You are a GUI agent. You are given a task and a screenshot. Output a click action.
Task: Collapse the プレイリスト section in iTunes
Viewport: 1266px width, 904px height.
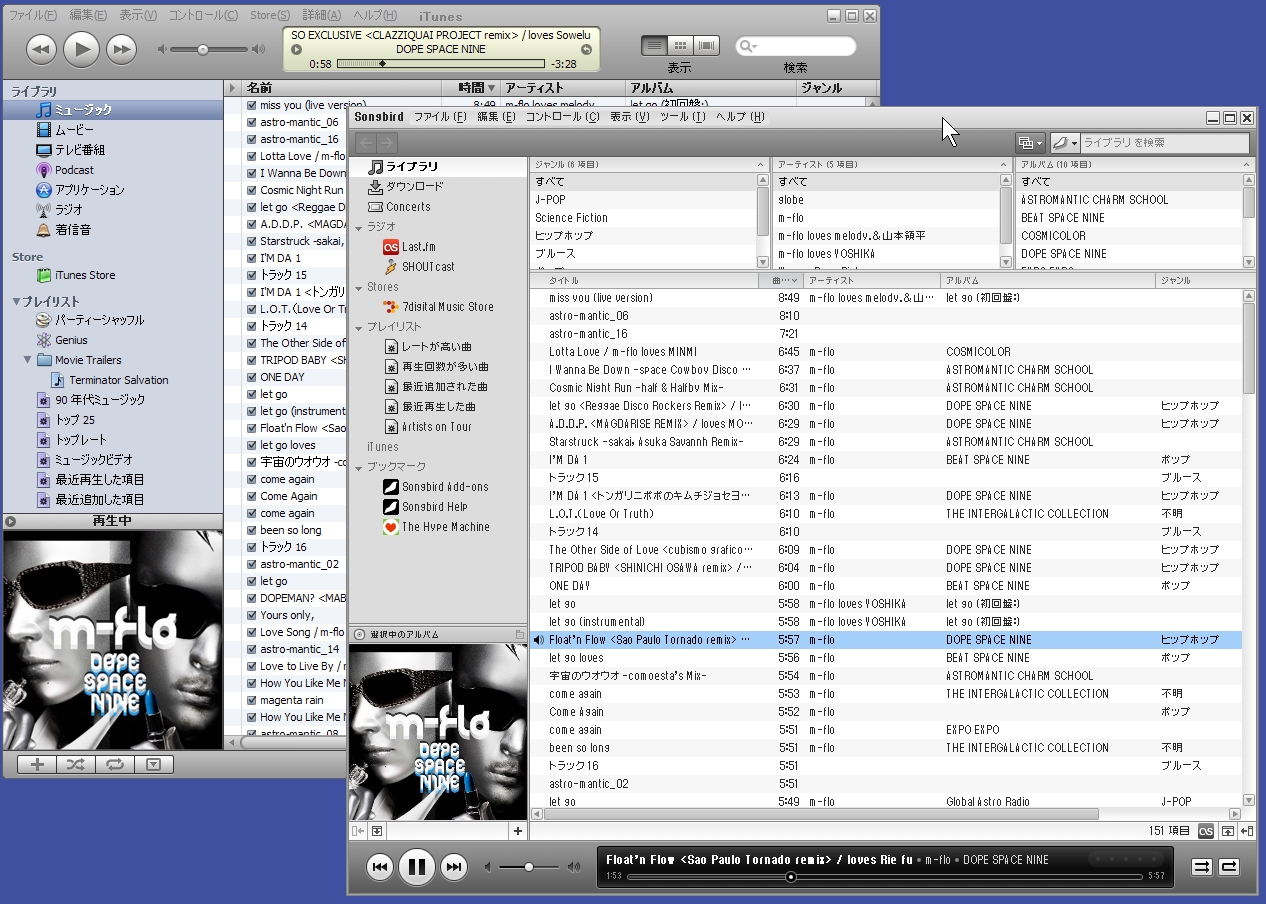point(16,301)
